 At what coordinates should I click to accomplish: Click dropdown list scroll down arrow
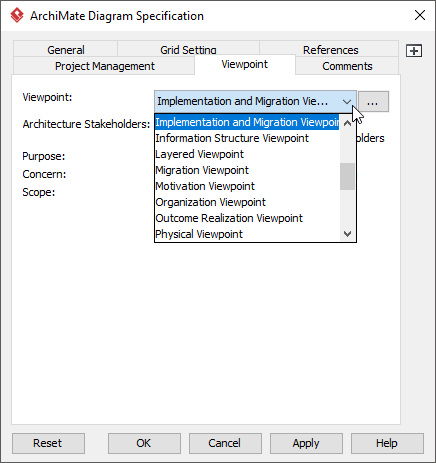(347, 234)
